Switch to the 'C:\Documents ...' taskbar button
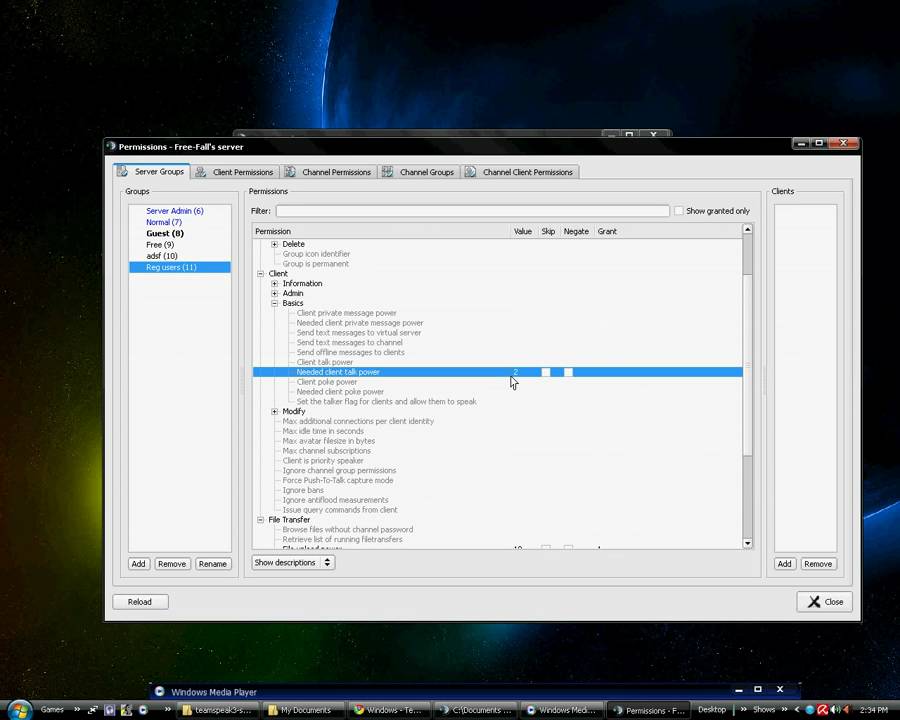The height and width of the screenshot is (720, 900). [476, 710]
